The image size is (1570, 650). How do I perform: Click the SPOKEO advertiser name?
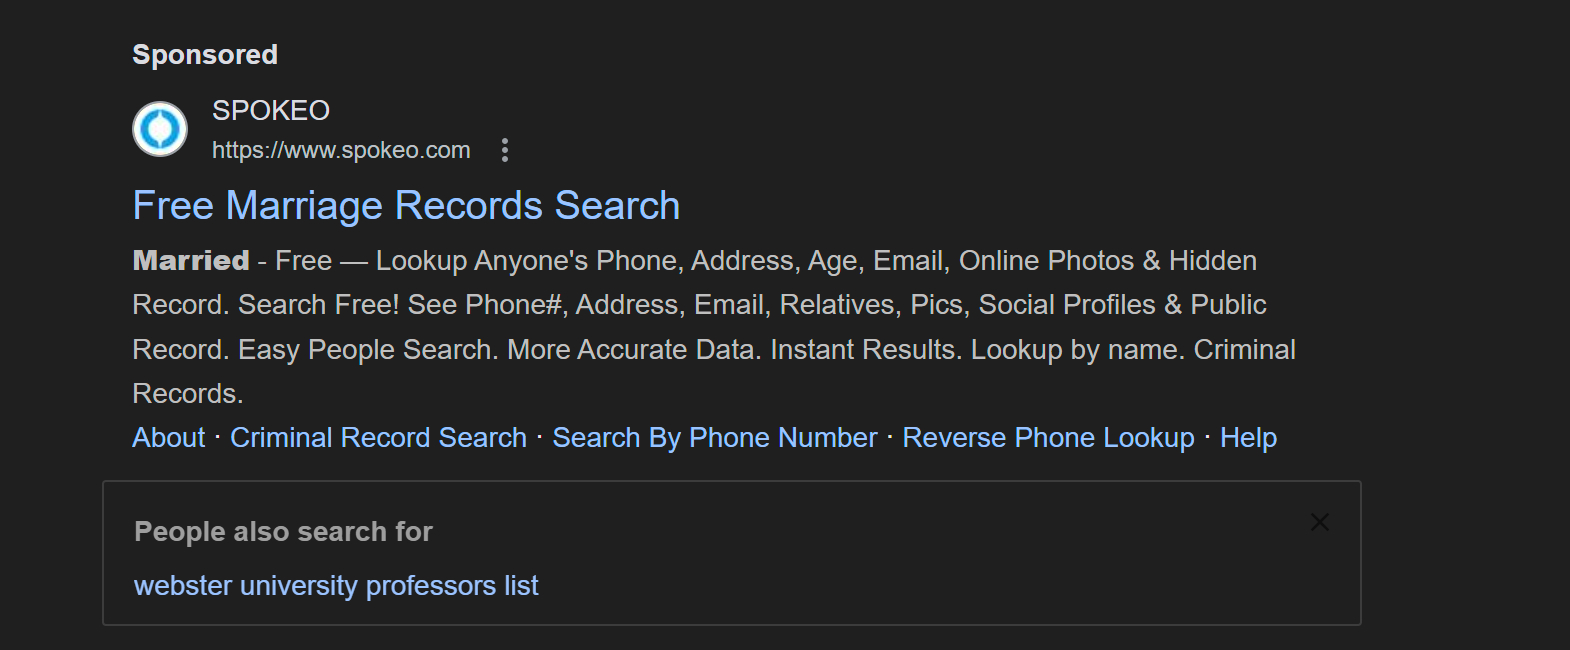(x=270, y=110)
